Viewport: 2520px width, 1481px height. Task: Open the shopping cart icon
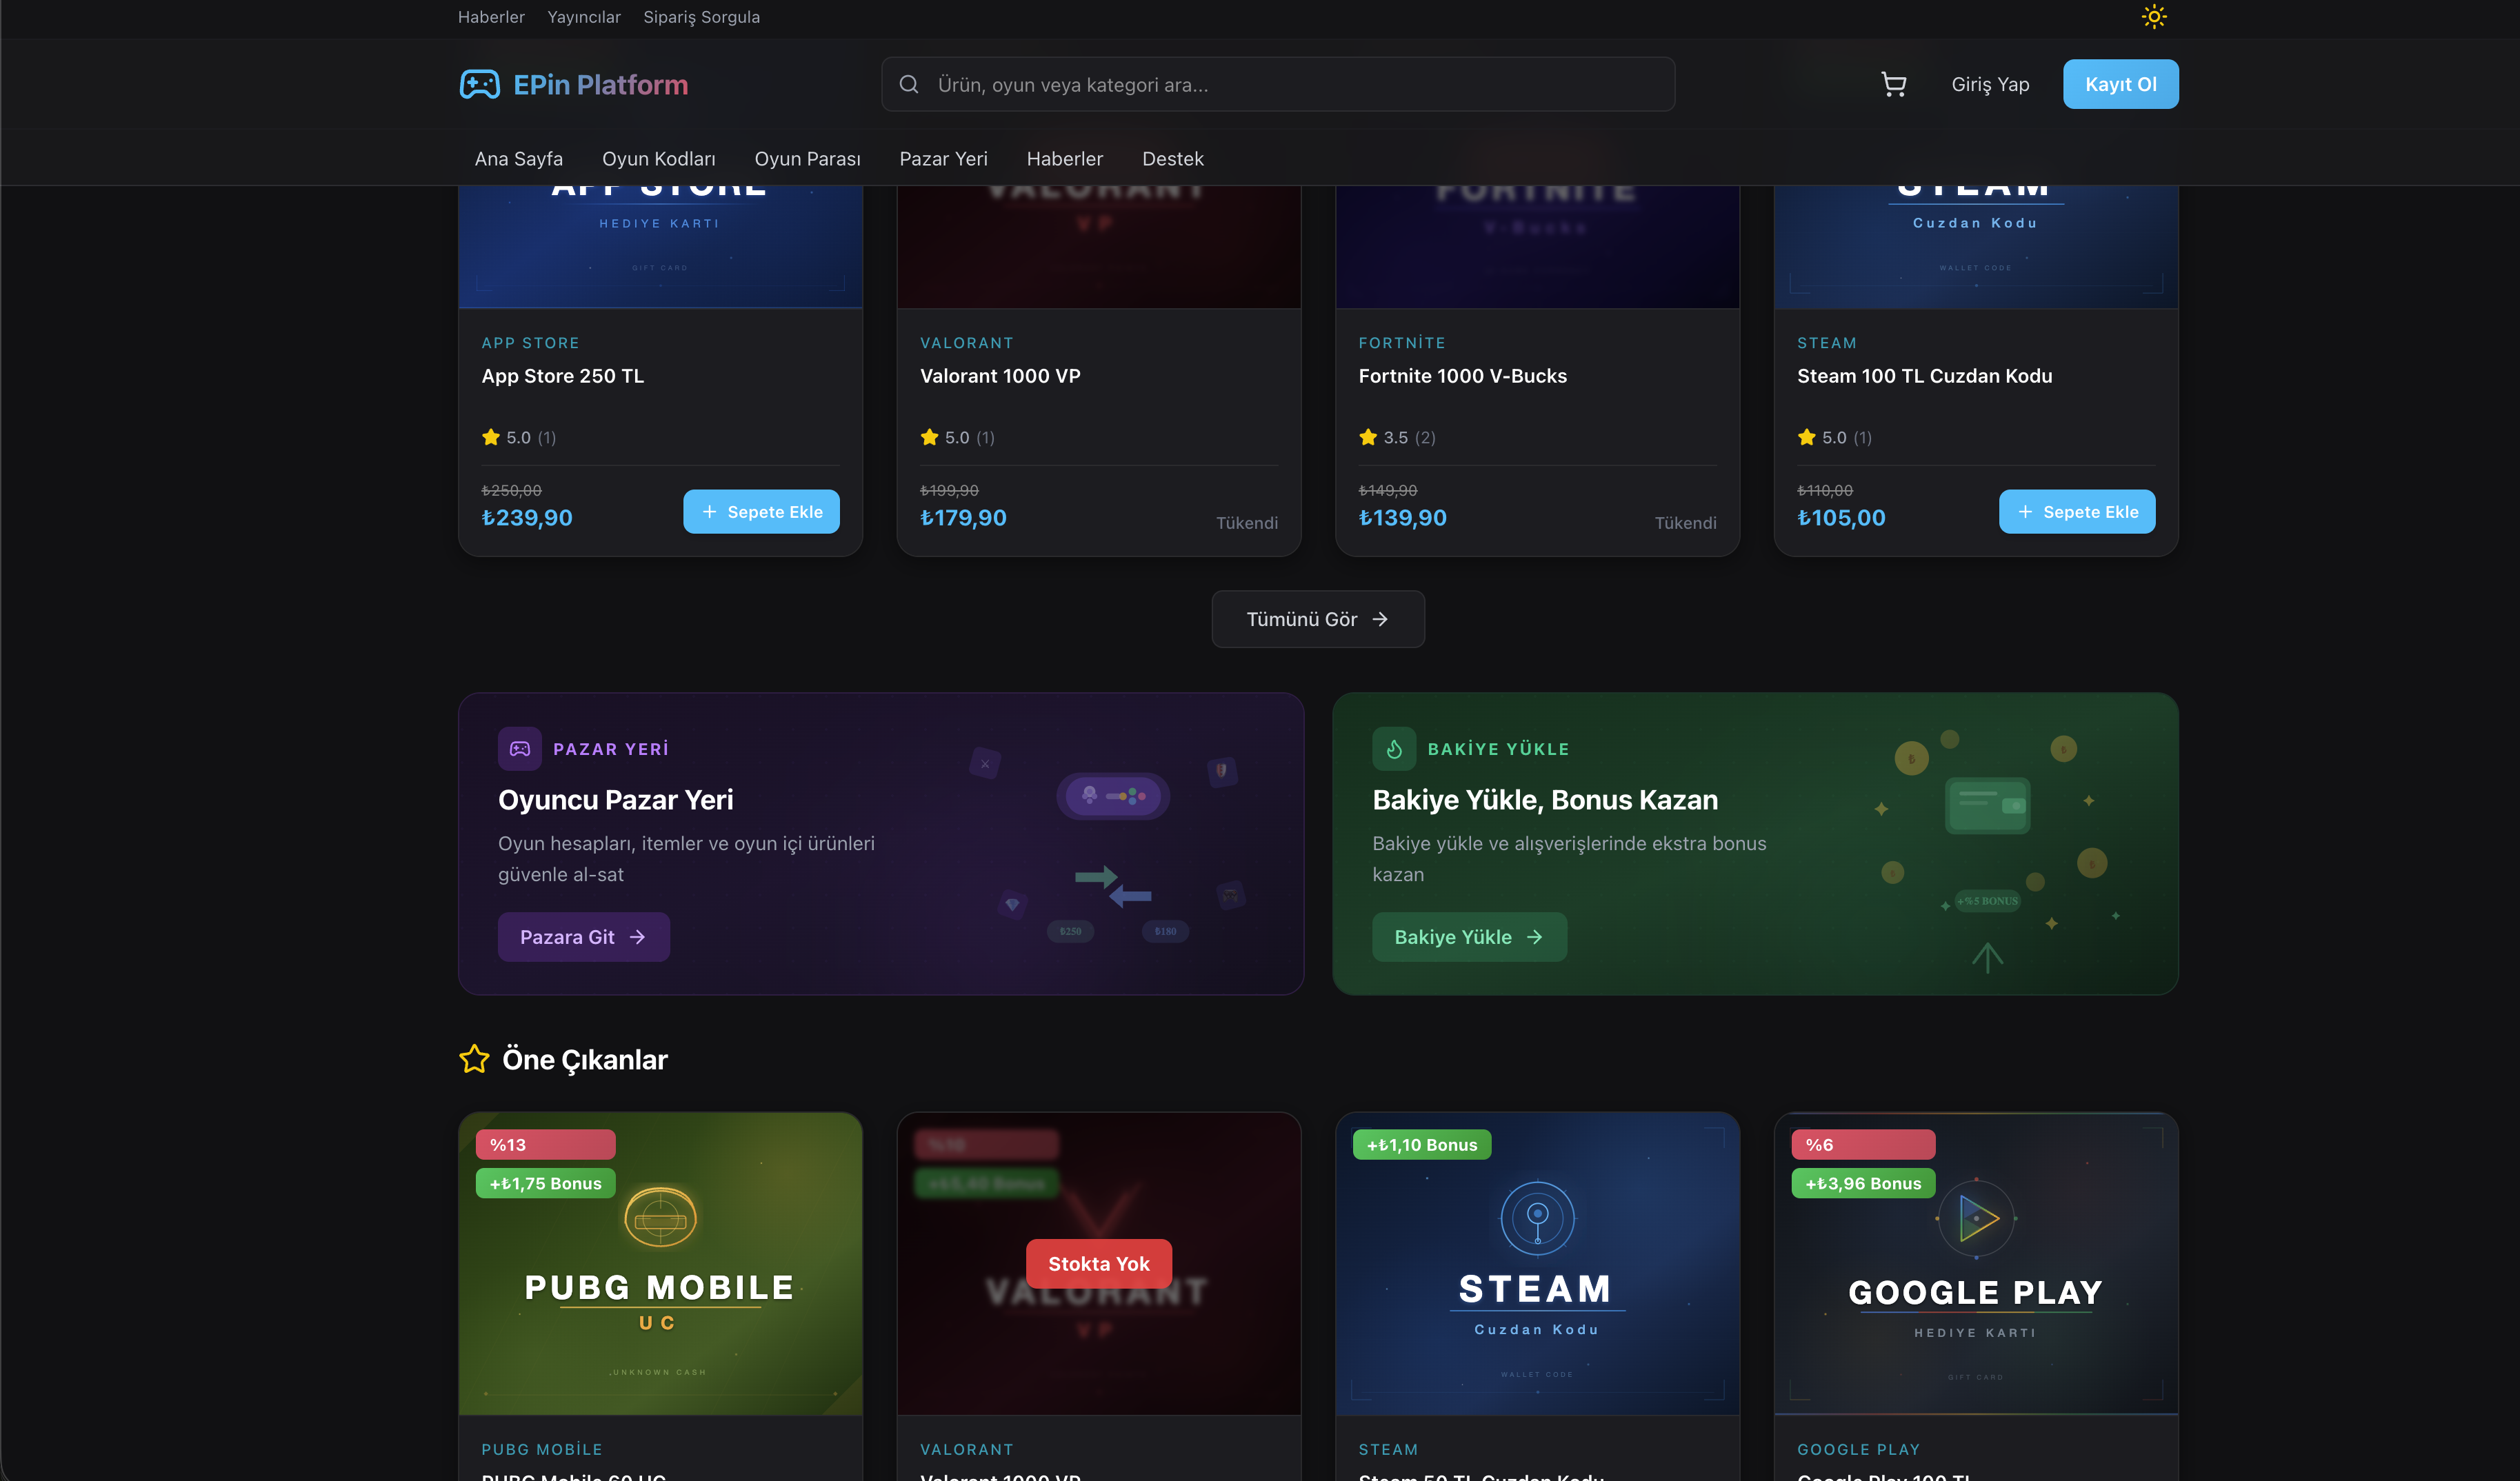point(1893,85)
